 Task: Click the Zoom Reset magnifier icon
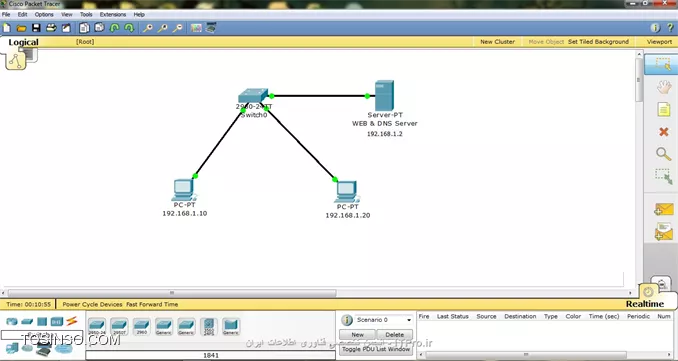tap(163, 28)
